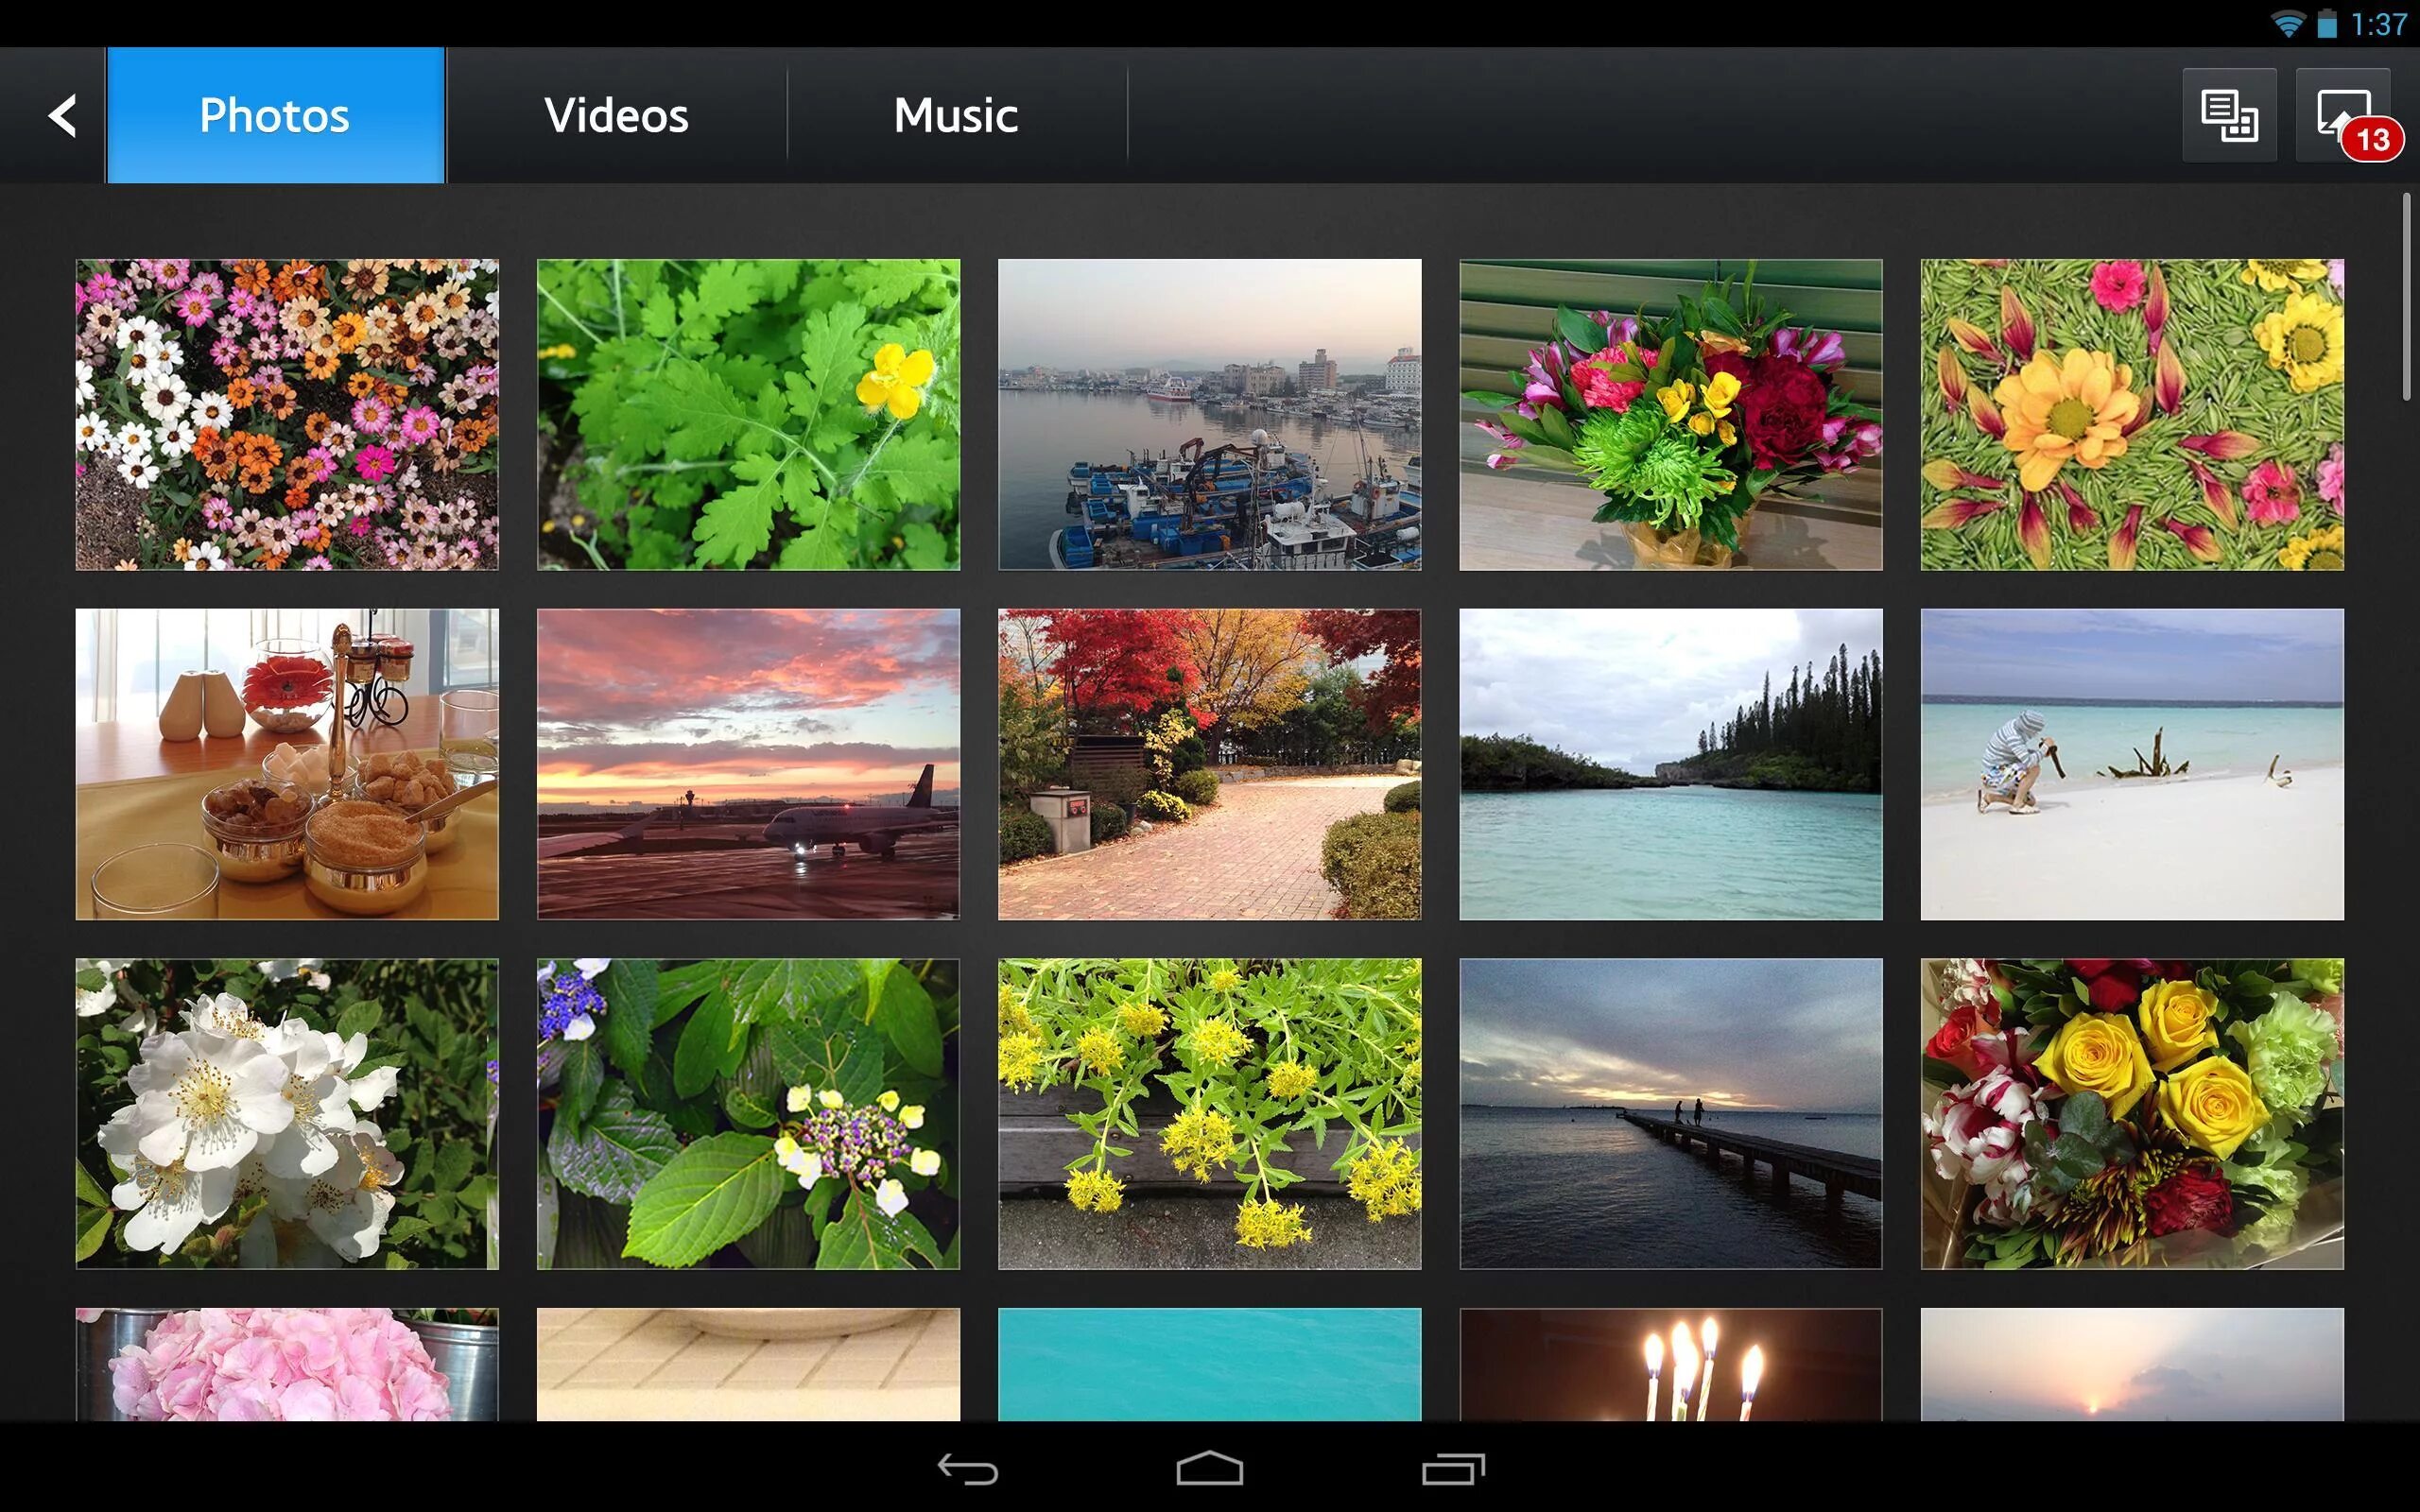Select the Photos tab
2420x1512 pixels.
click(x=274, y=115)
